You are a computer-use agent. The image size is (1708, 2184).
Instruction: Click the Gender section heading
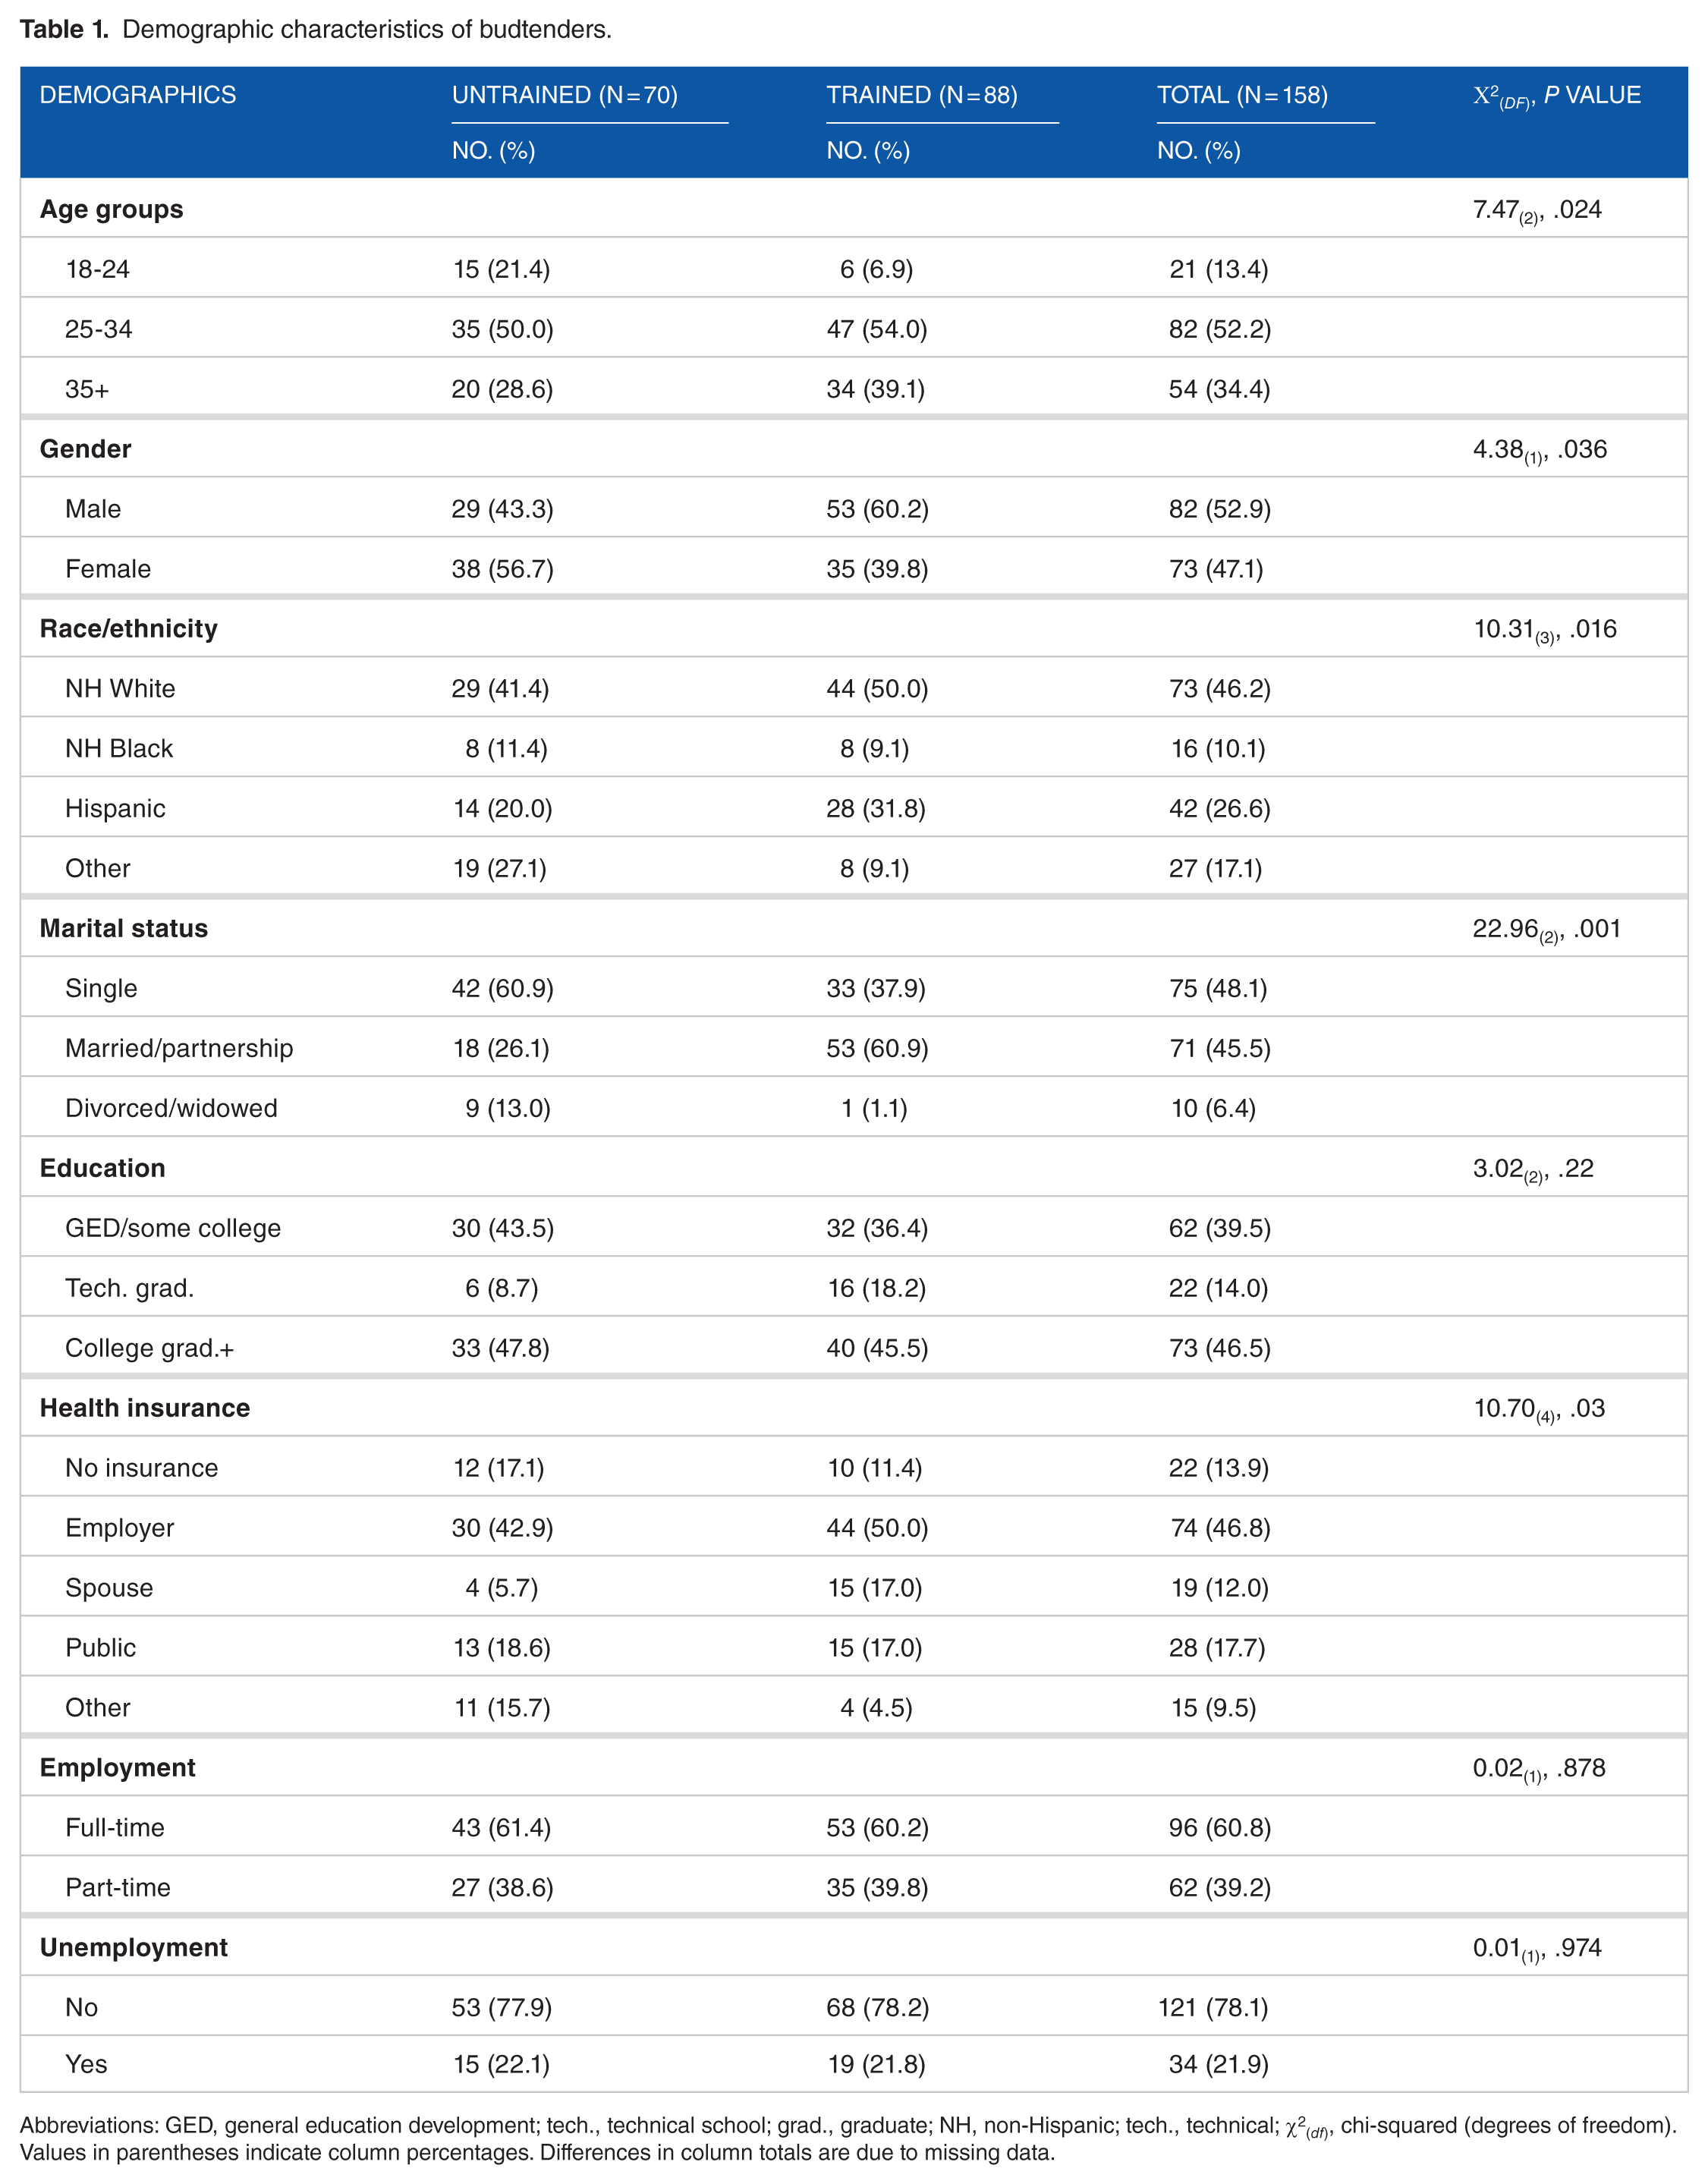[86, 449]
